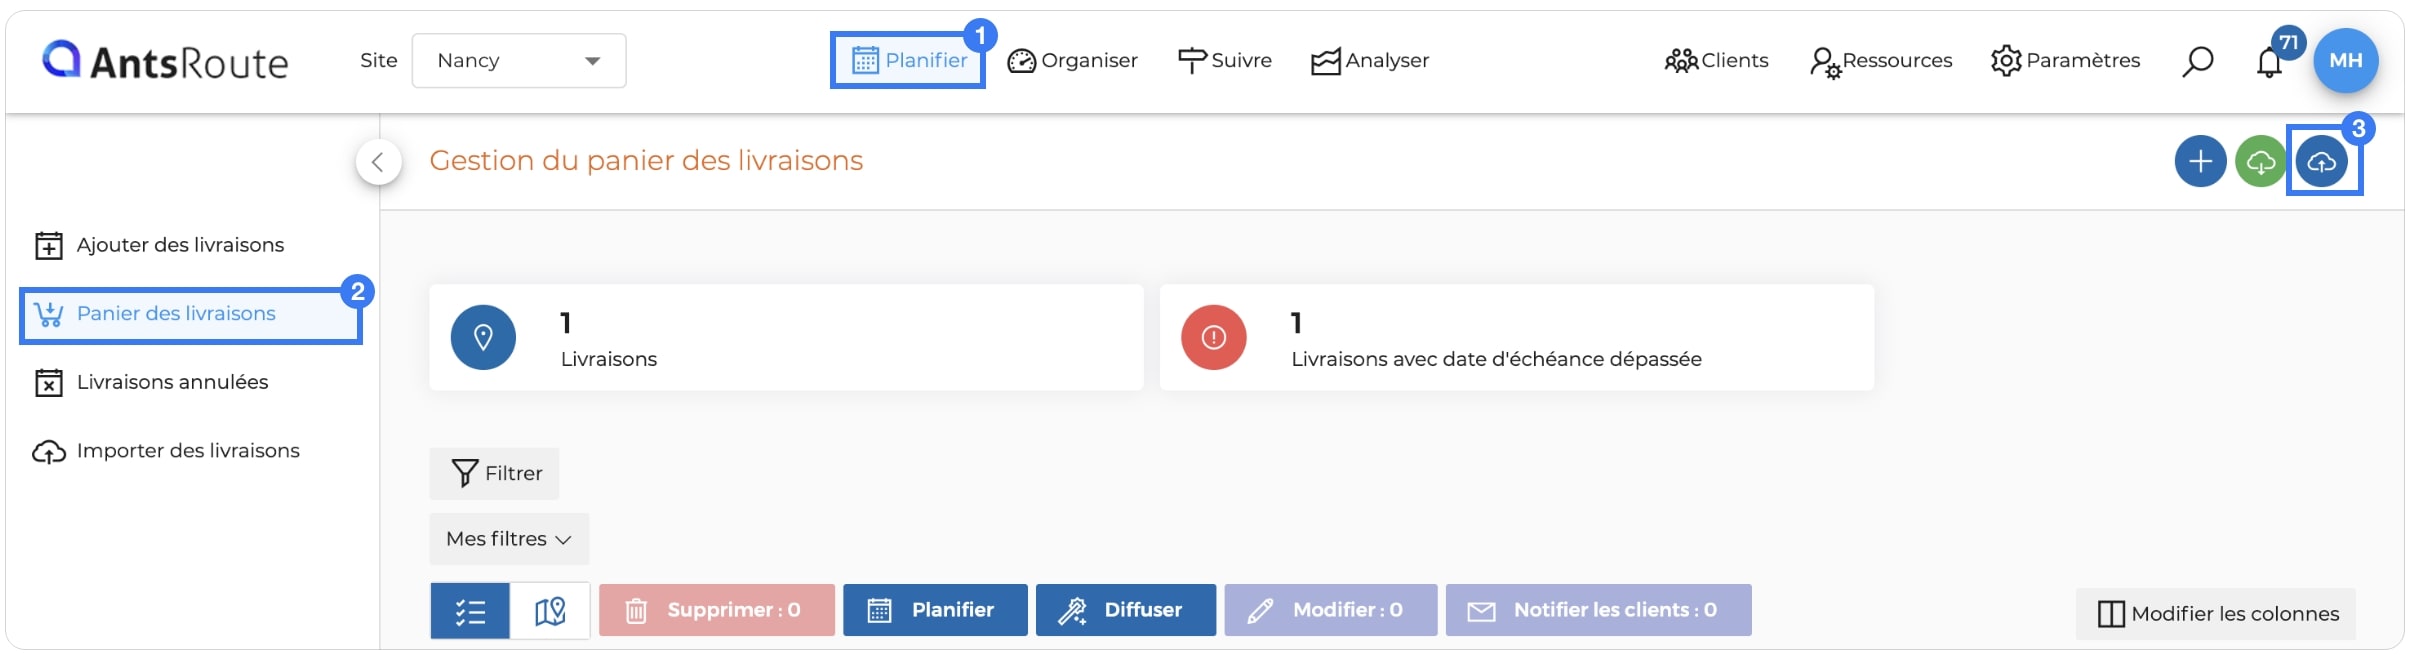Image resolution: width=2410 pixels, height=655 pixels.
Task: Click Notifier les clients : 0 button
Action: [x=1598, y=610]
